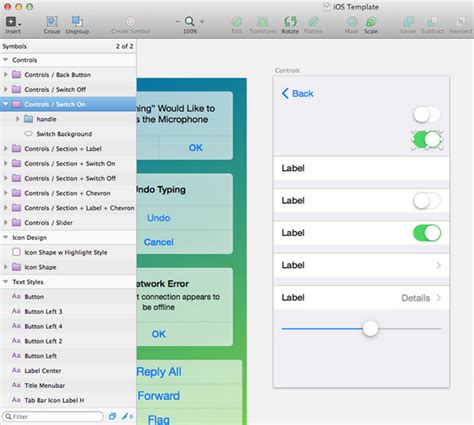The width and height of the screenshot is (474, 425).
Task: Click the Rotate toolbar icon
Action: tap(290, 22)
